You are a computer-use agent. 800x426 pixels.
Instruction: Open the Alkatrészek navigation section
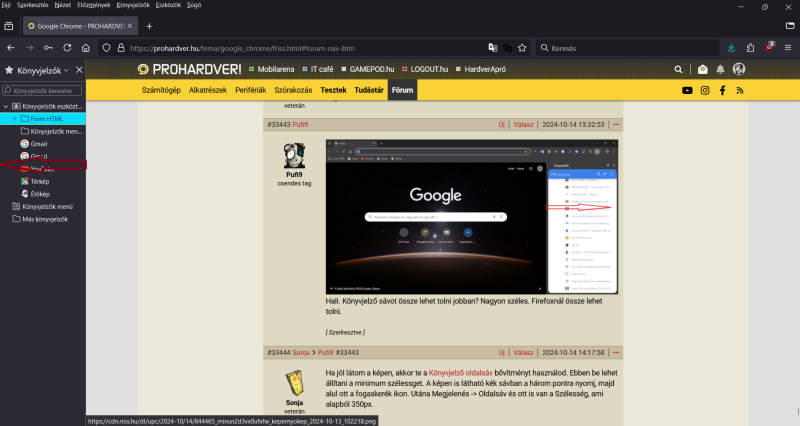(208, 90)
